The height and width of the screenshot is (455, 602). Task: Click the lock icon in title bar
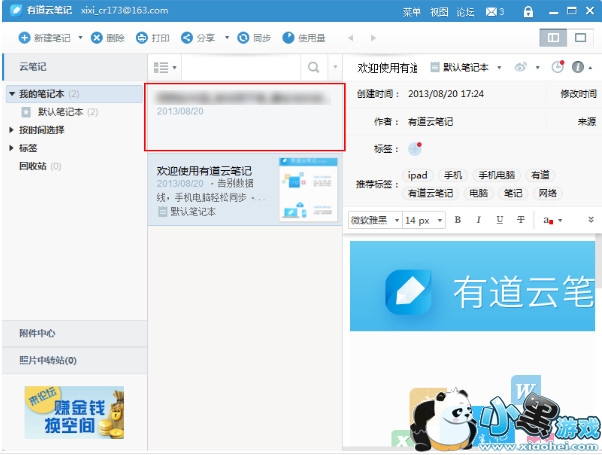point(528,12)
